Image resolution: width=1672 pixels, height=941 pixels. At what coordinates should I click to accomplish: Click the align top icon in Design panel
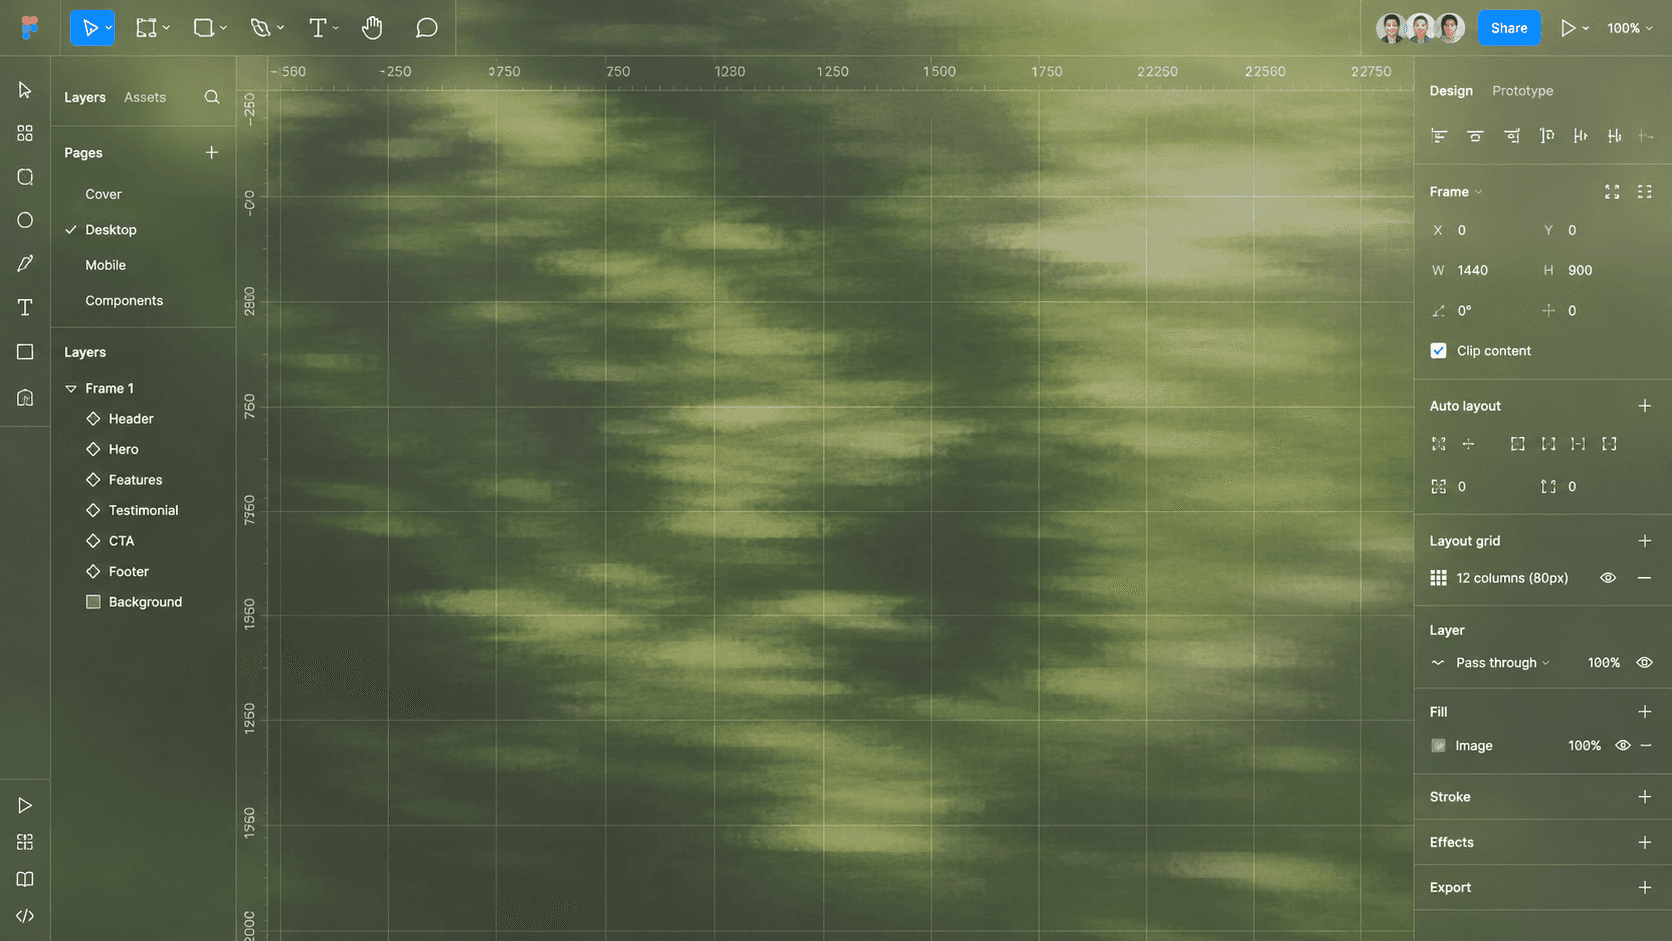coord(1547,136)
